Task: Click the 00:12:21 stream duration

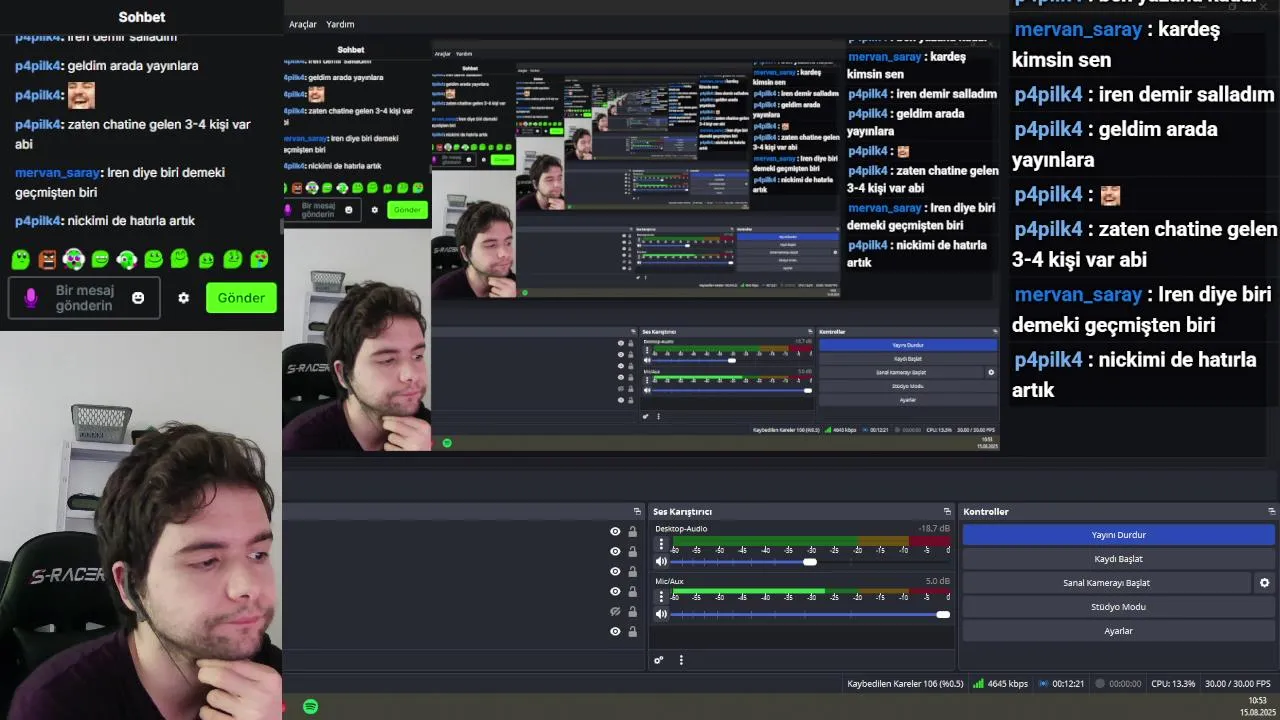Action: click(x=1068, y=684)
